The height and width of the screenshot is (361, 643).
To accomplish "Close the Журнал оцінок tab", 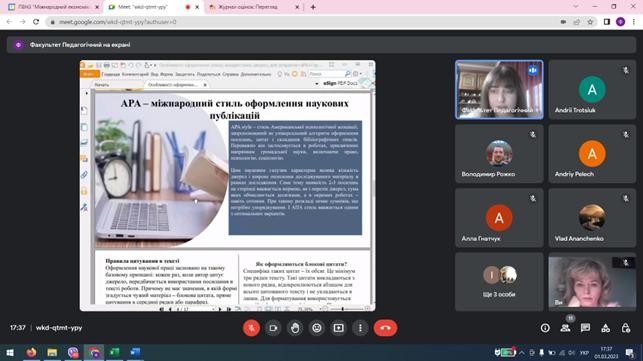I will click(297, 7).
